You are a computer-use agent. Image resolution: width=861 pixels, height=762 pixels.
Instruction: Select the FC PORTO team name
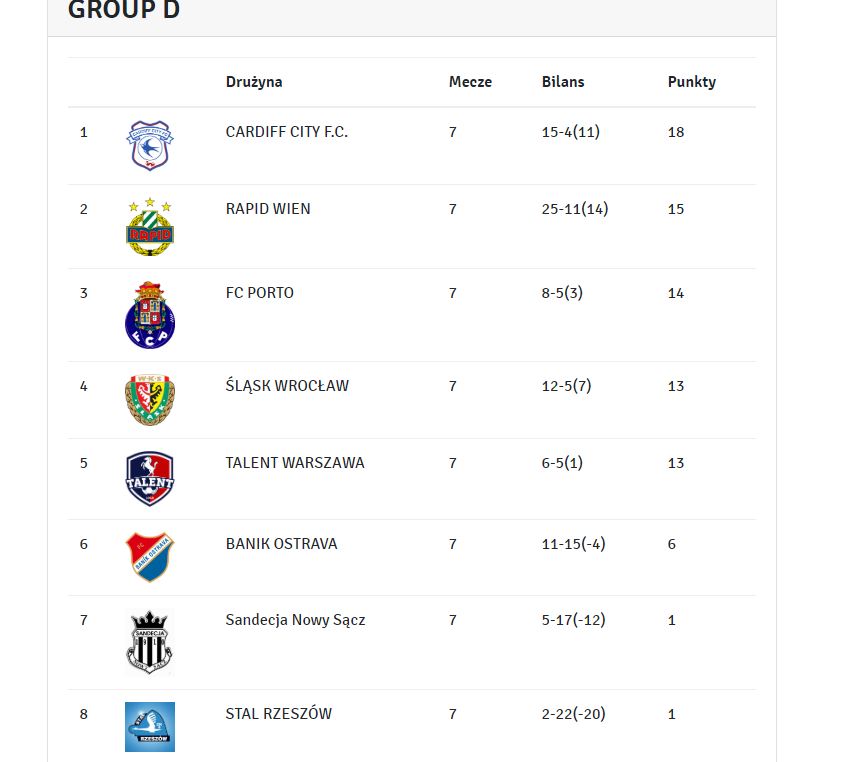[x=260, y=293]
